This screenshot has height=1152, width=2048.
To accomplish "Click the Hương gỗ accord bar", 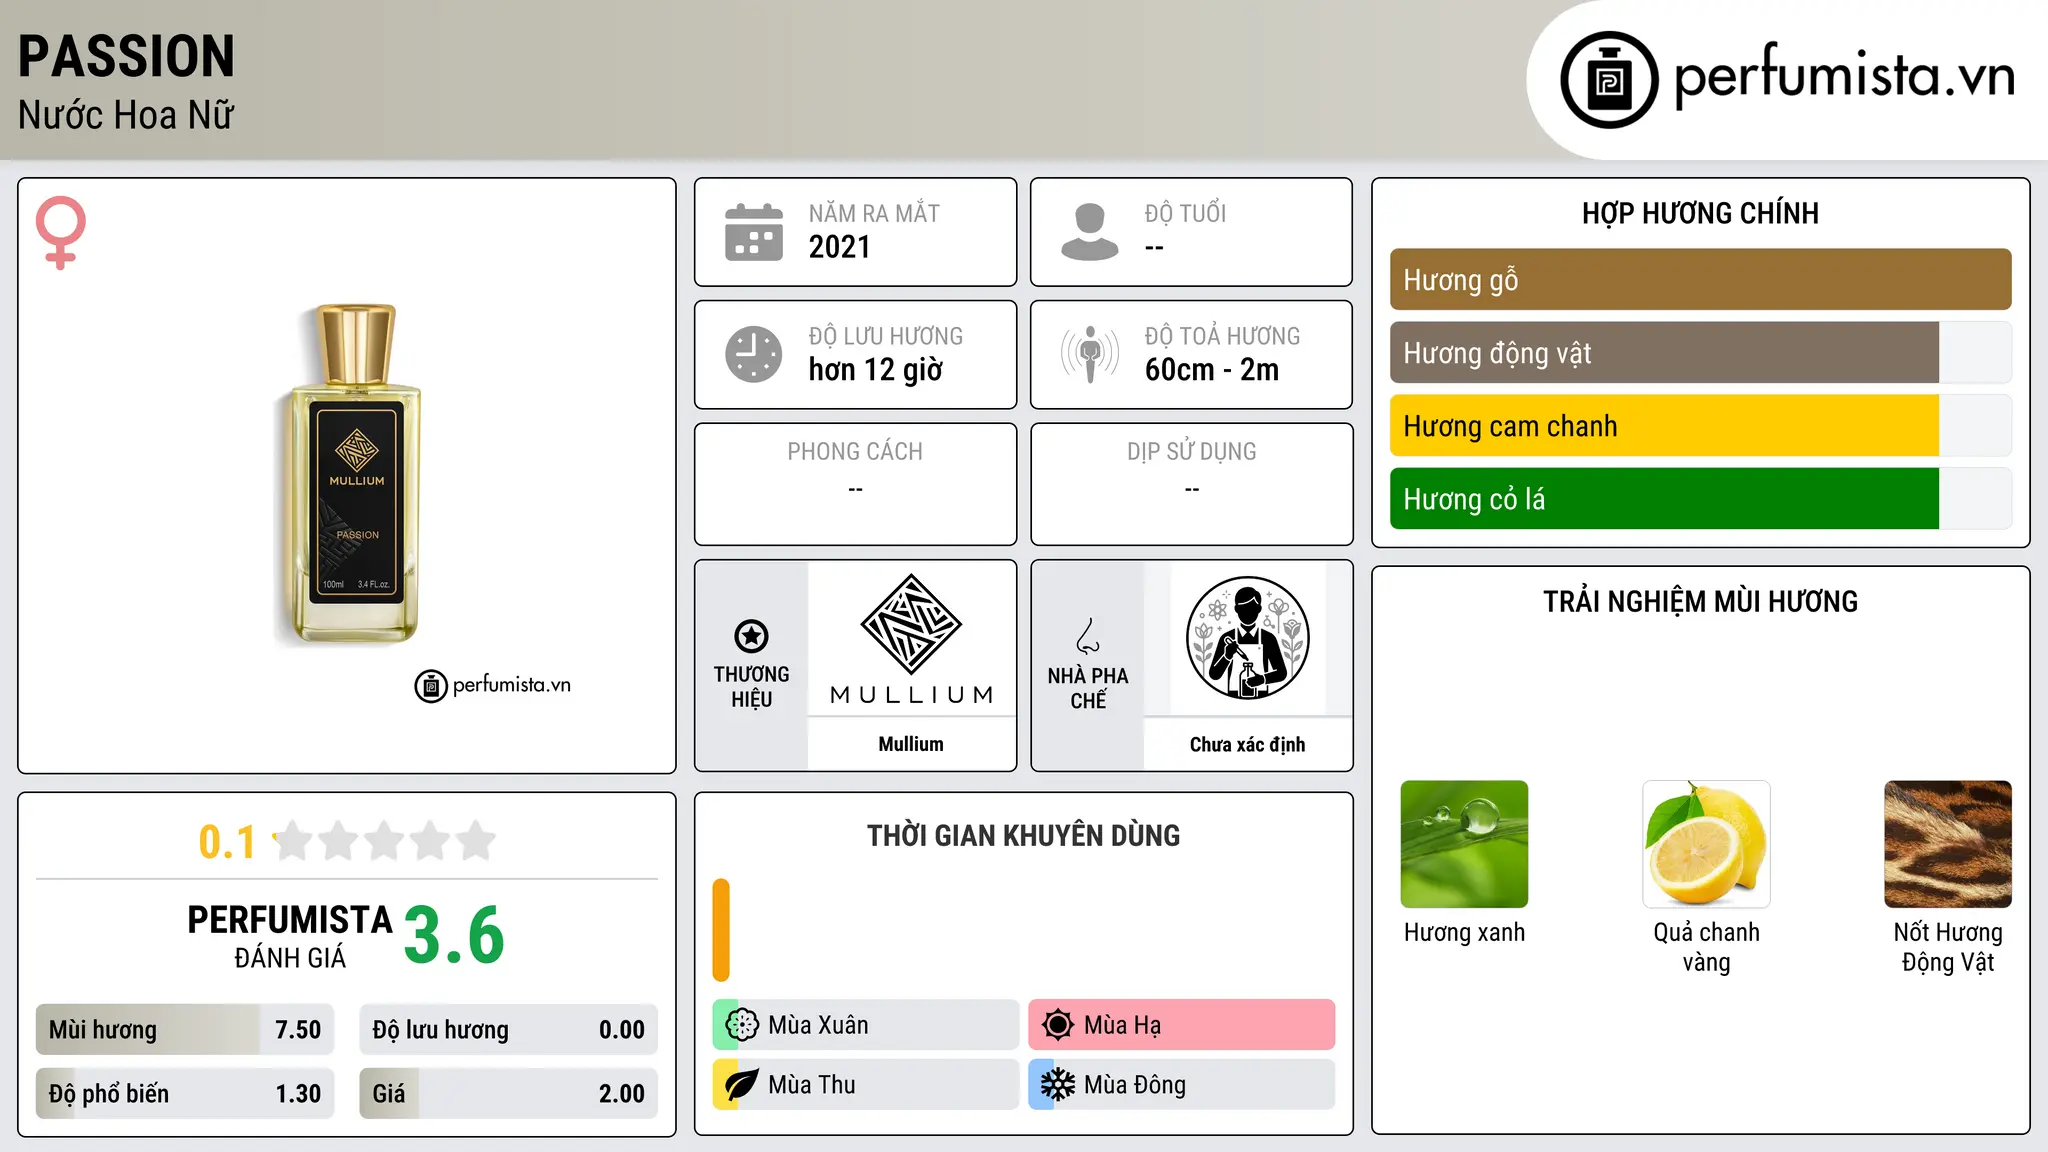I will pyautogui.click(x=1700, y=280).
